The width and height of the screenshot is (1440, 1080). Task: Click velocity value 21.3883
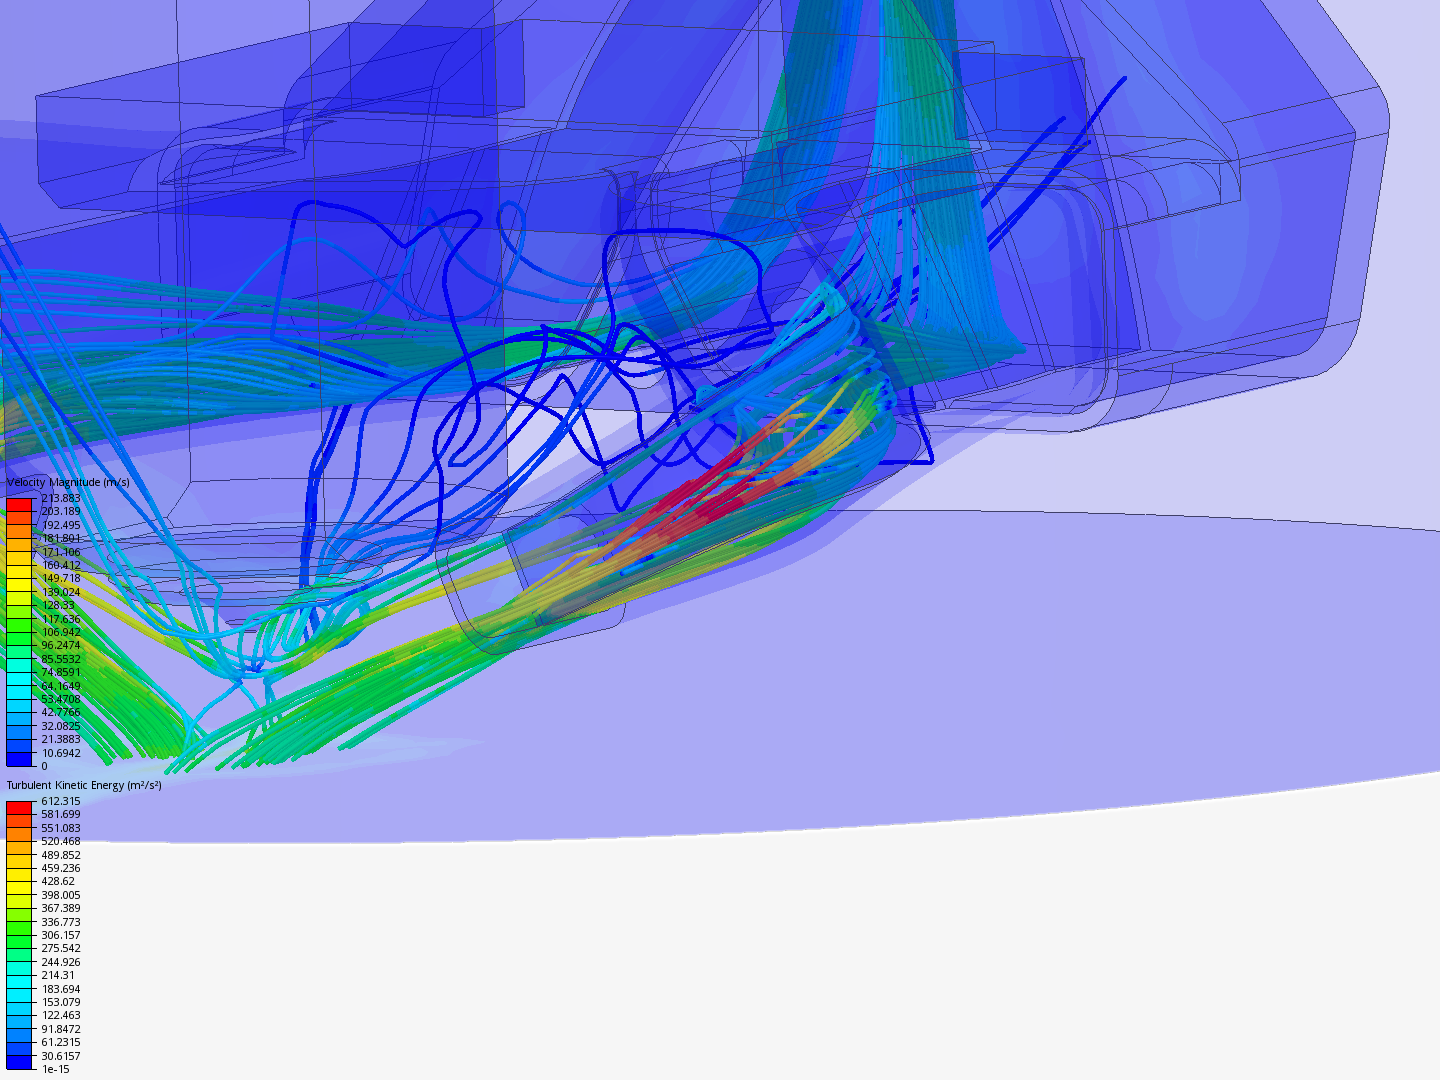[x=61, y=739]
